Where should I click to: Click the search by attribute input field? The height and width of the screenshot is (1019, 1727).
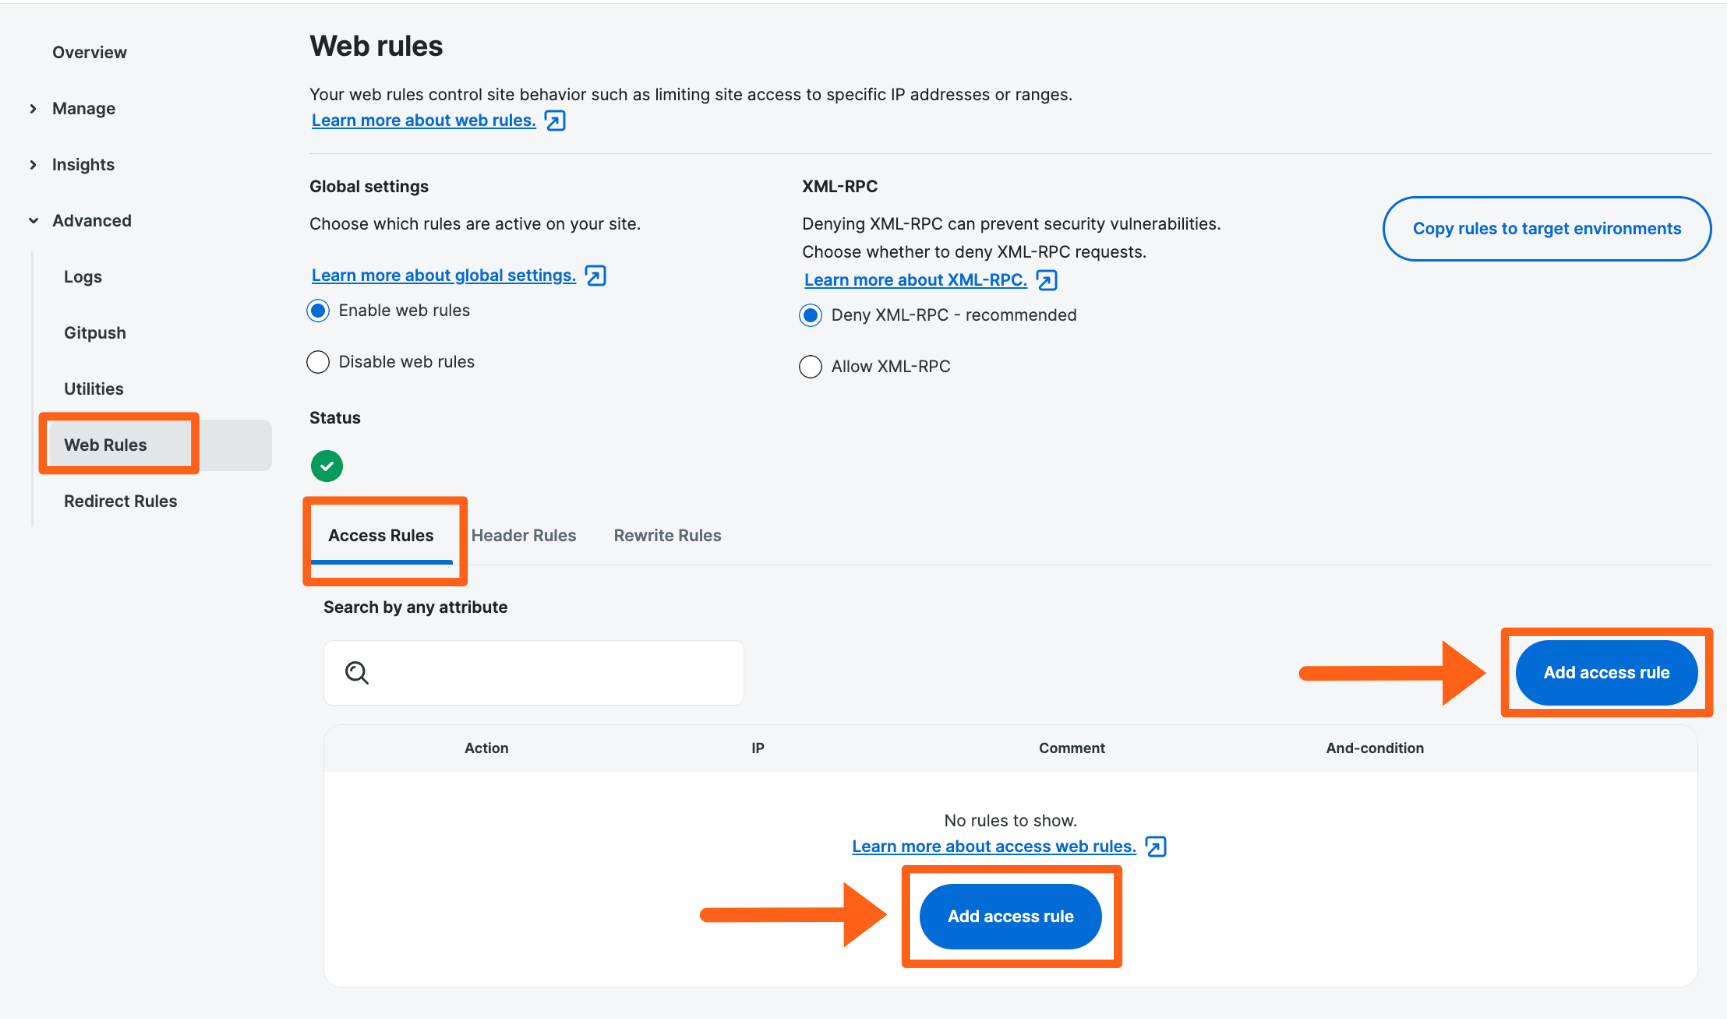[533, 672]
